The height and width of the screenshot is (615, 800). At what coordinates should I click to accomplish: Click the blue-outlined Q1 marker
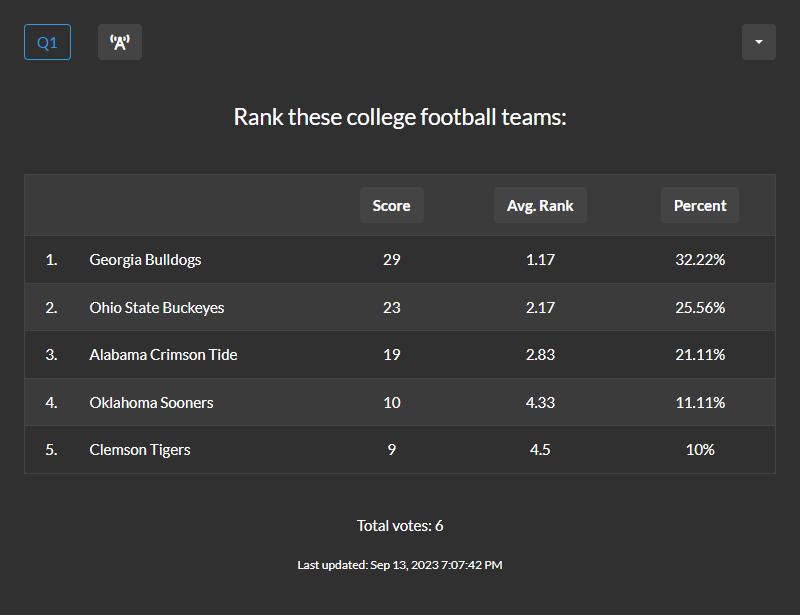(47, 42)
